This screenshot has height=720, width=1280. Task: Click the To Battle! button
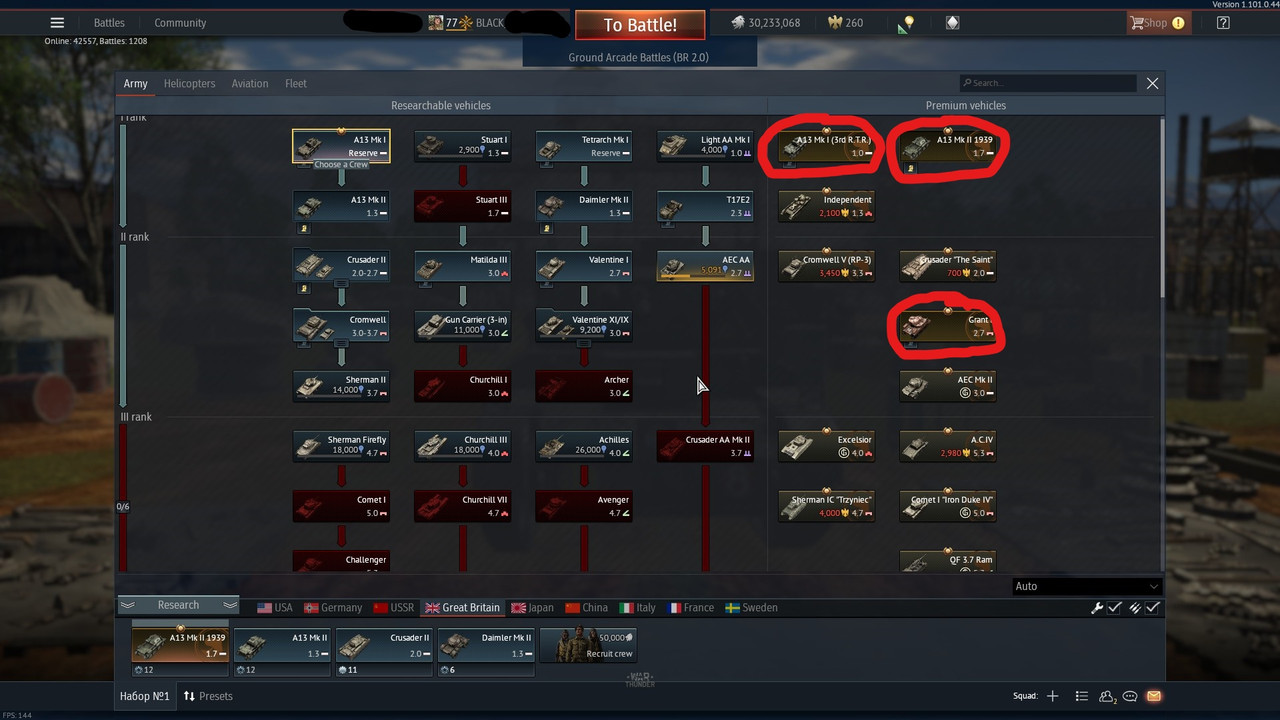tap(640, 25)
